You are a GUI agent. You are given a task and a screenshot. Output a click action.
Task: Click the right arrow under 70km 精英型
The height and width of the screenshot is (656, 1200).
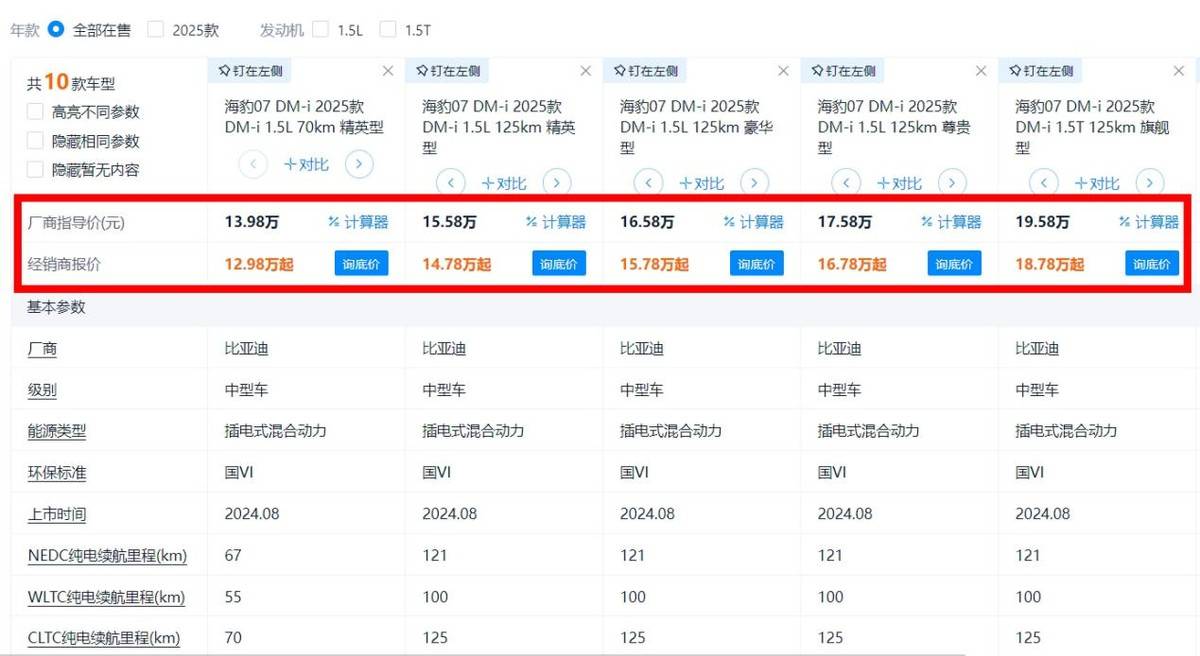360,164
